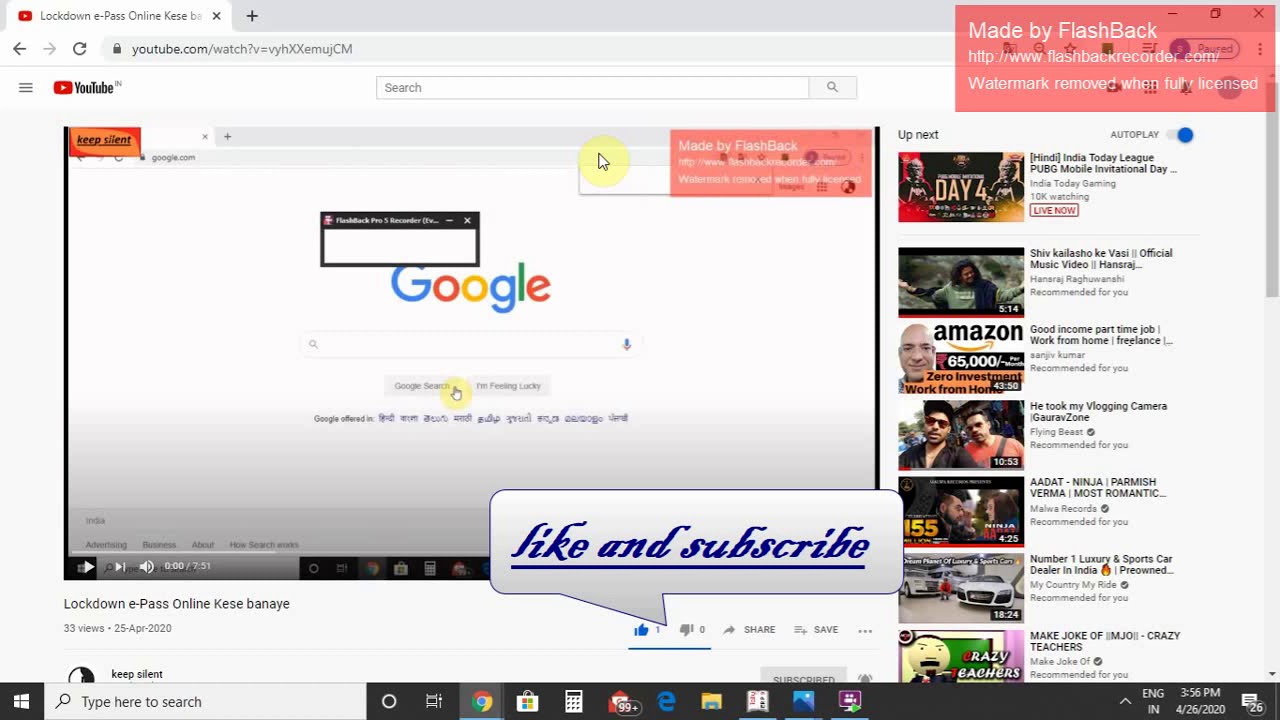Open Shiv kailasho ke Vasi video thumbnail
This screenshot has height=720, width=1280.
(x=961, y=282)
